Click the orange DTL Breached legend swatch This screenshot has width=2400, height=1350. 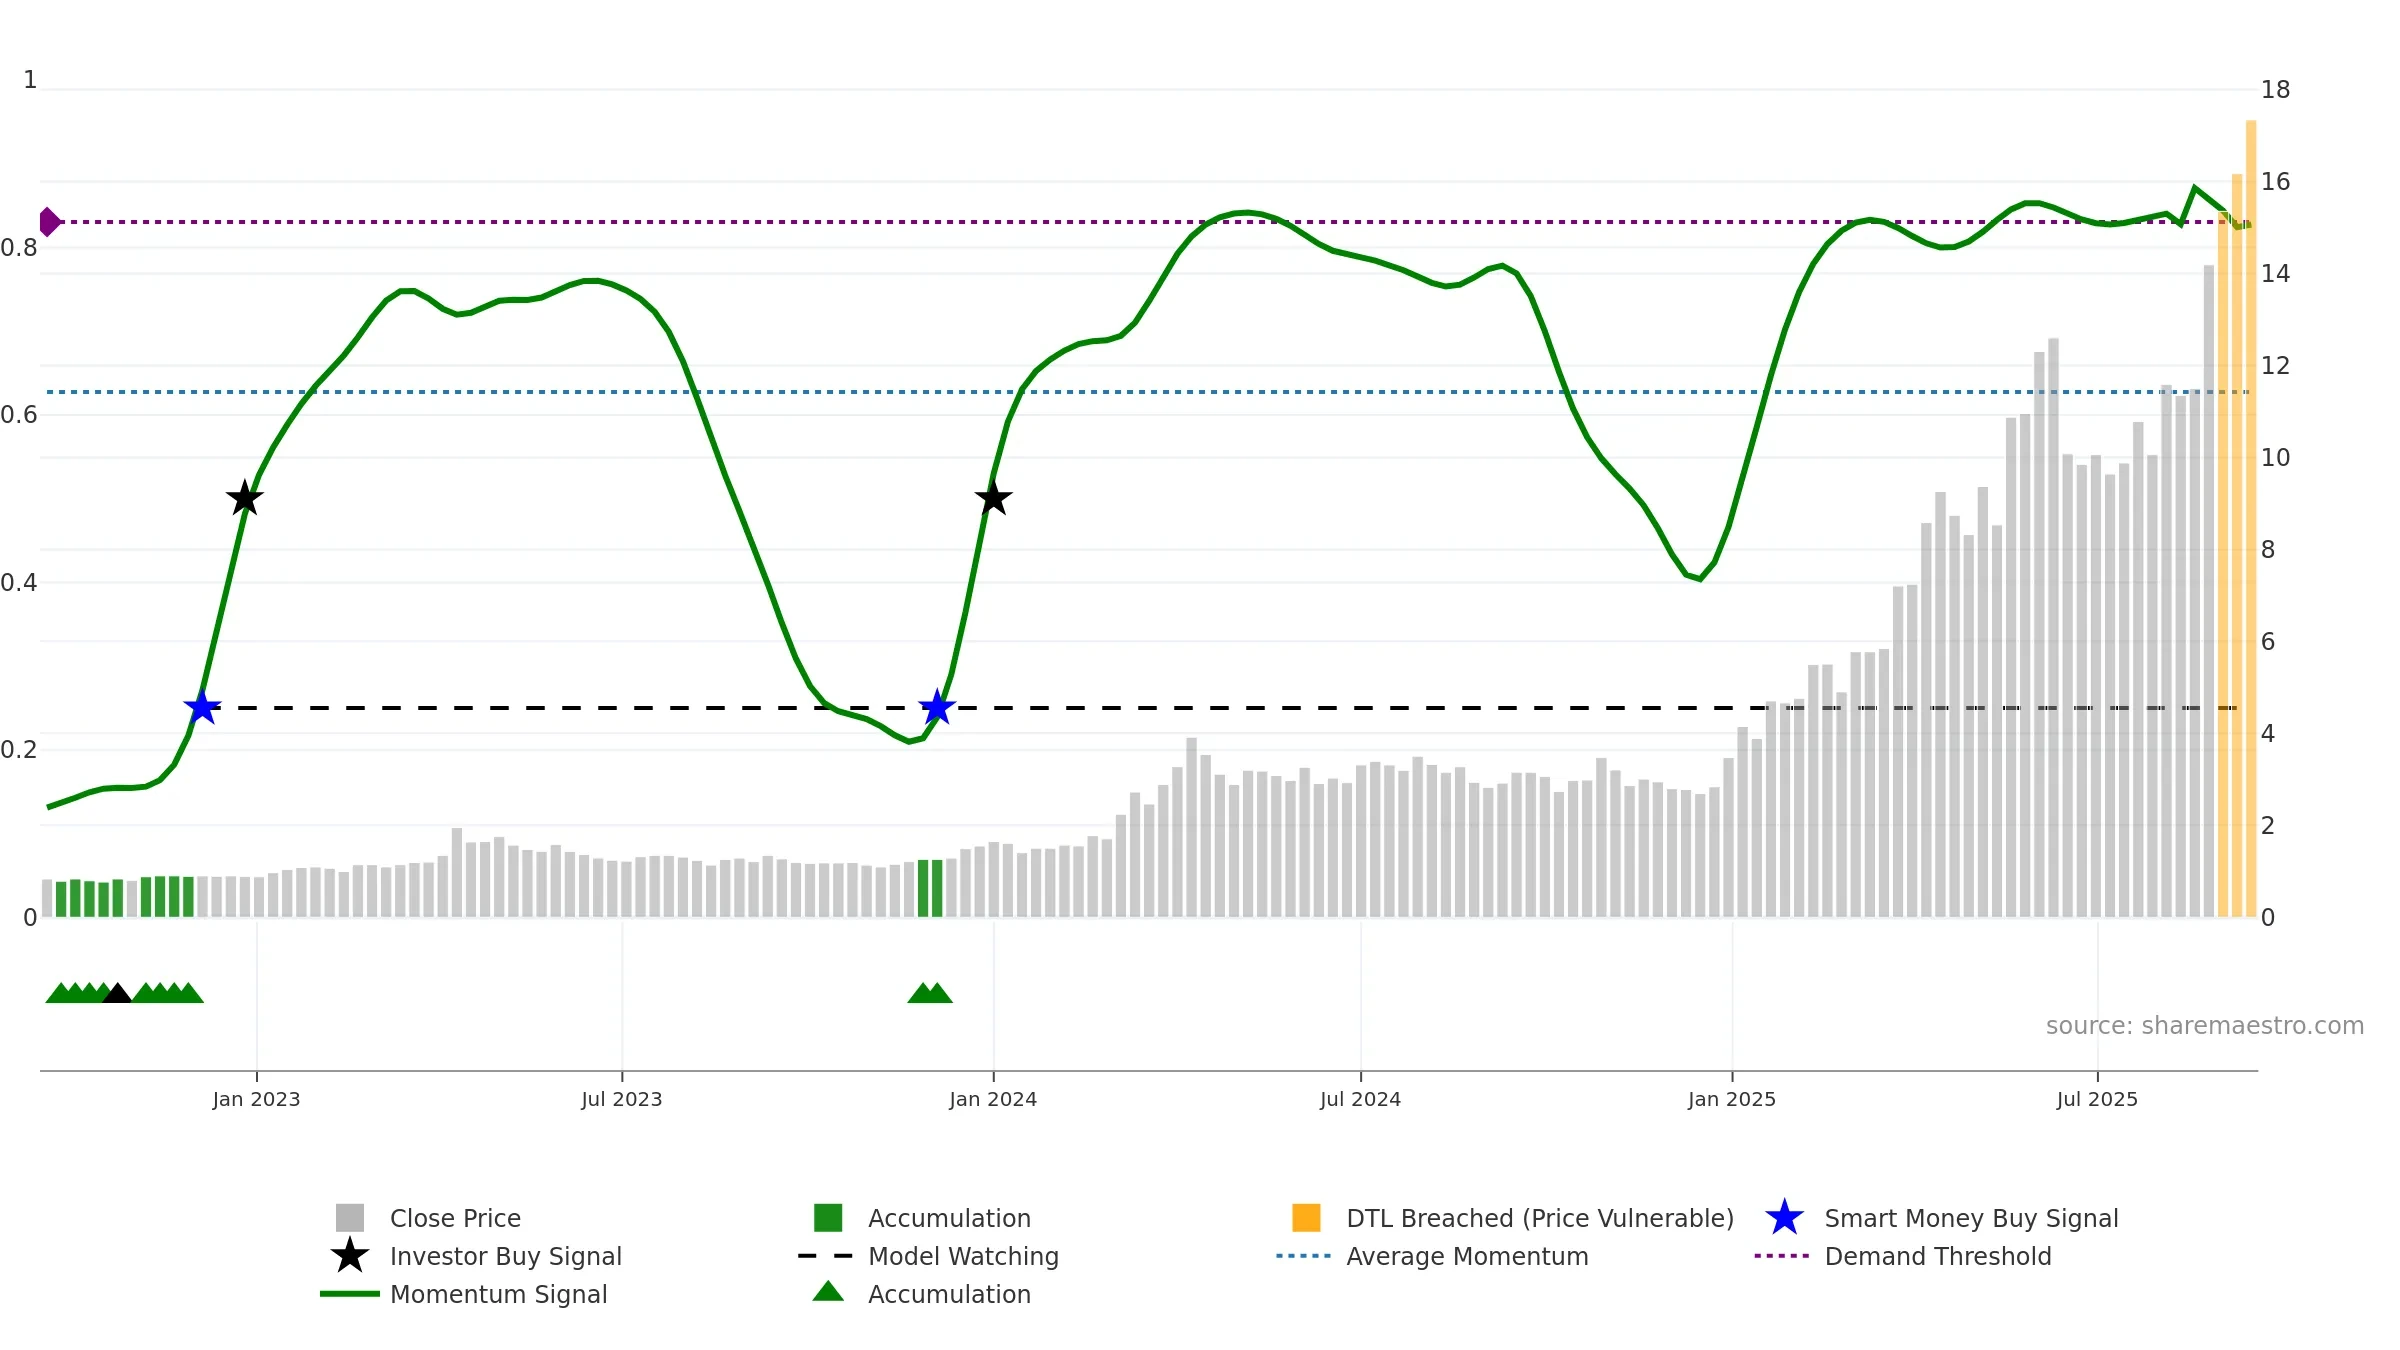click(x=1306, y=1218)
